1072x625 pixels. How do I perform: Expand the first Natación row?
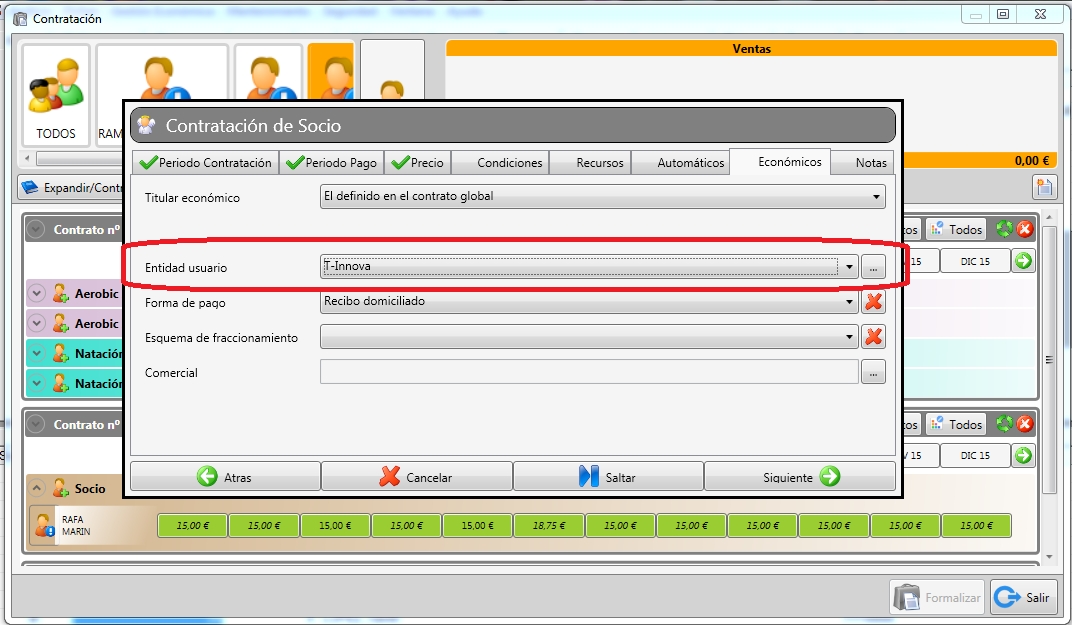click(36, 354)
